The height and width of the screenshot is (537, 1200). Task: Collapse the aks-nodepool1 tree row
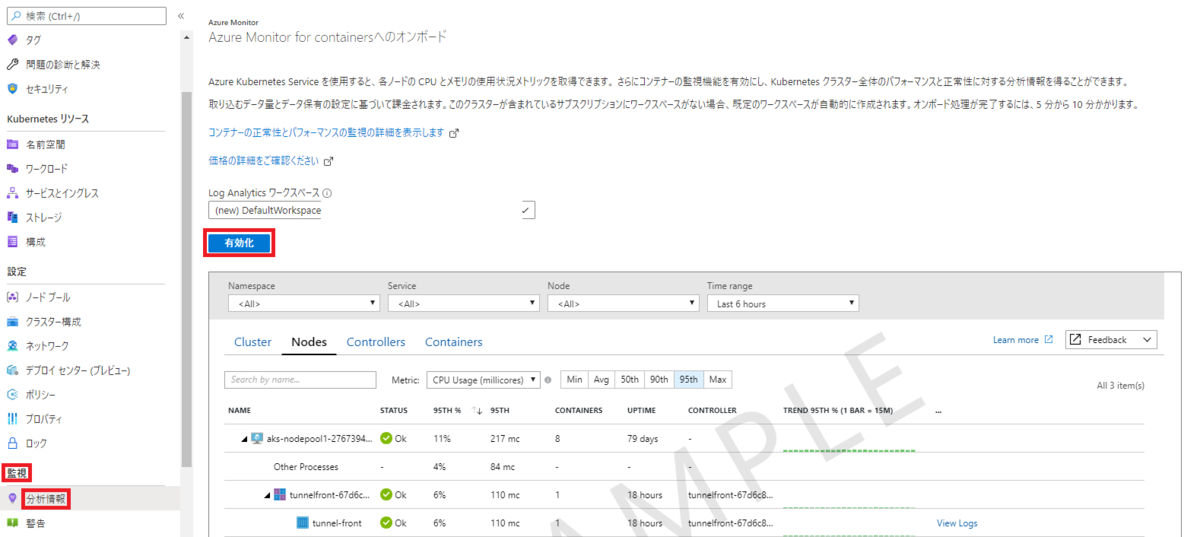pos(244,439)
